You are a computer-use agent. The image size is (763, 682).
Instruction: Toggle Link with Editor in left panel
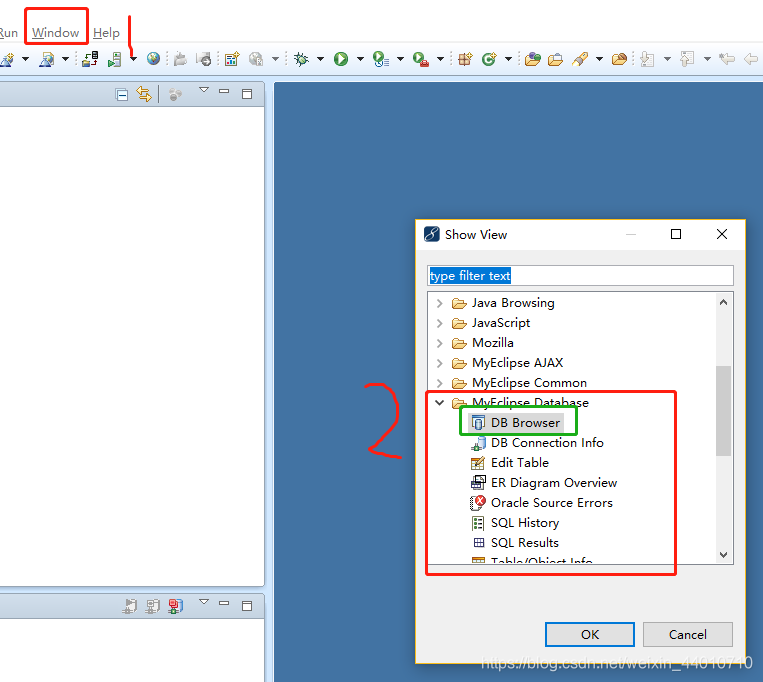tap(144, 94)
